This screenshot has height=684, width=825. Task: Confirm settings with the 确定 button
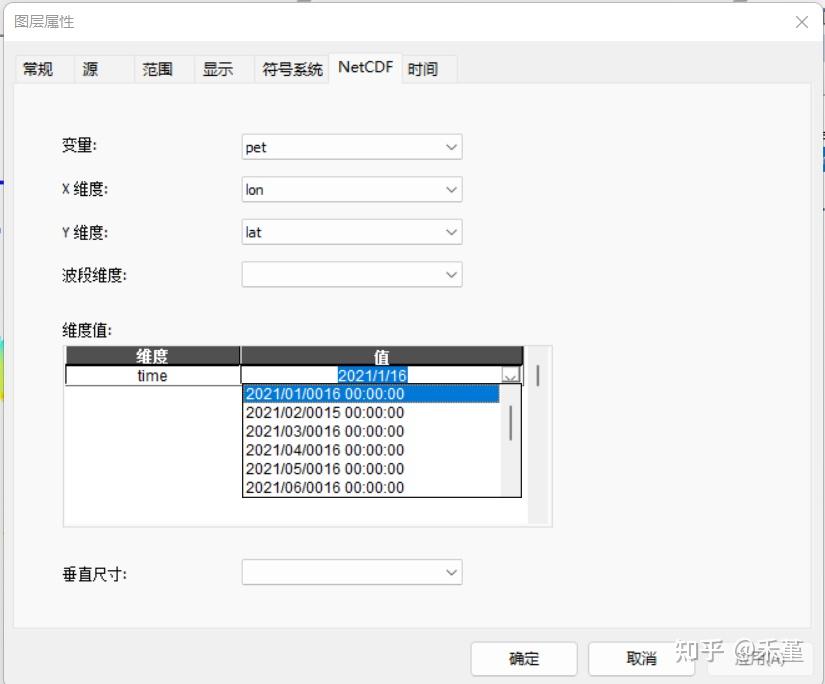point(524,658)
